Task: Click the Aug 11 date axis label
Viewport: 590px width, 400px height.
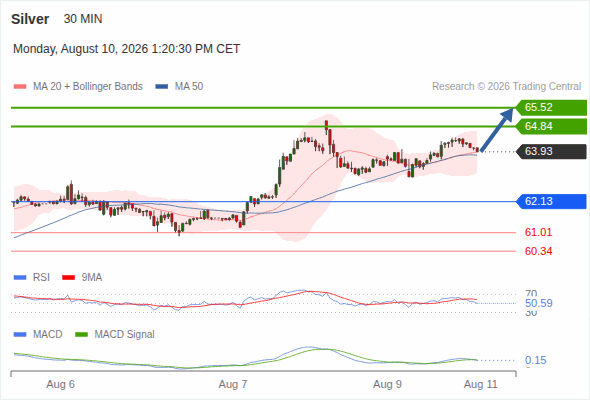Action: pos(481,384)
